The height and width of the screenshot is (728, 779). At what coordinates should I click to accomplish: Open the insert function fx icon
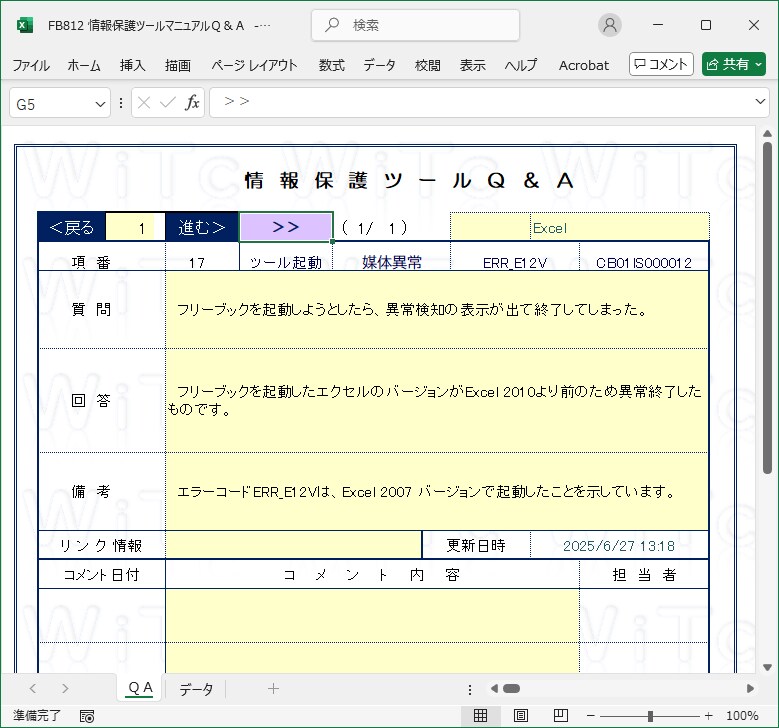[x=192, y=103]
